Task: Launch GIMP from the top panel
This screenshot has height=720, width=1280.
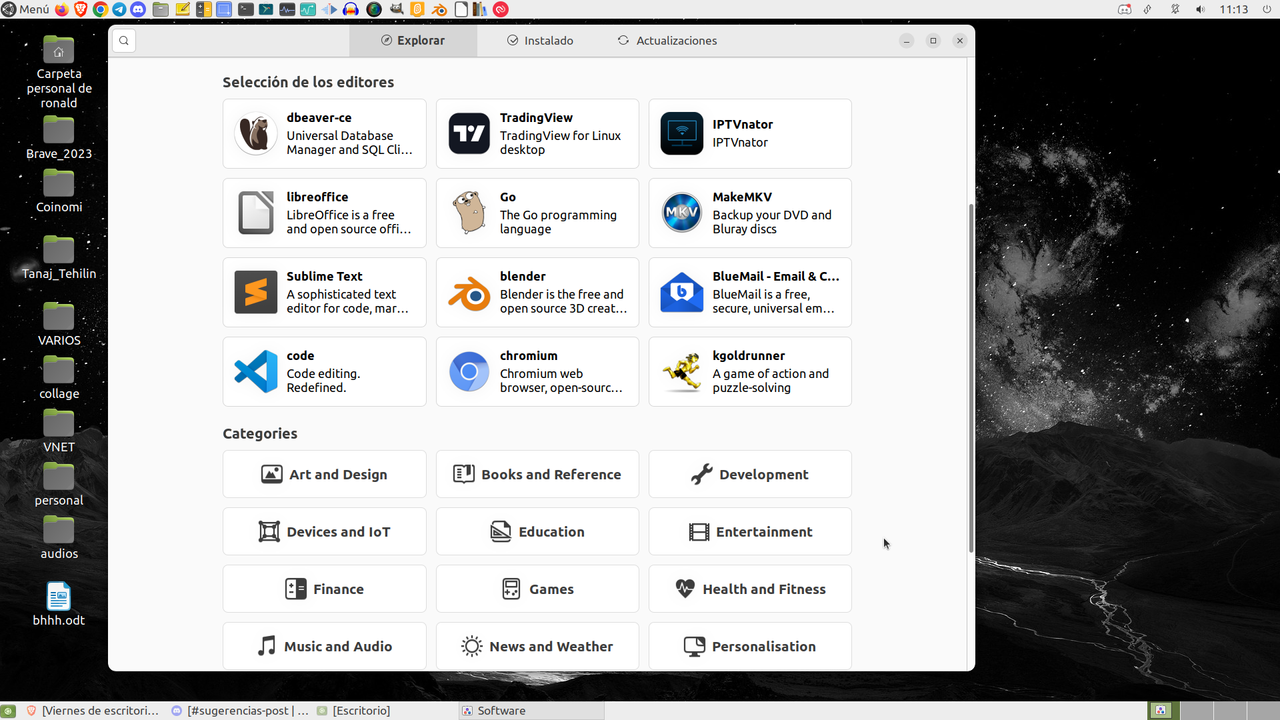Action: pyautogui.click(x=397, y=9)
